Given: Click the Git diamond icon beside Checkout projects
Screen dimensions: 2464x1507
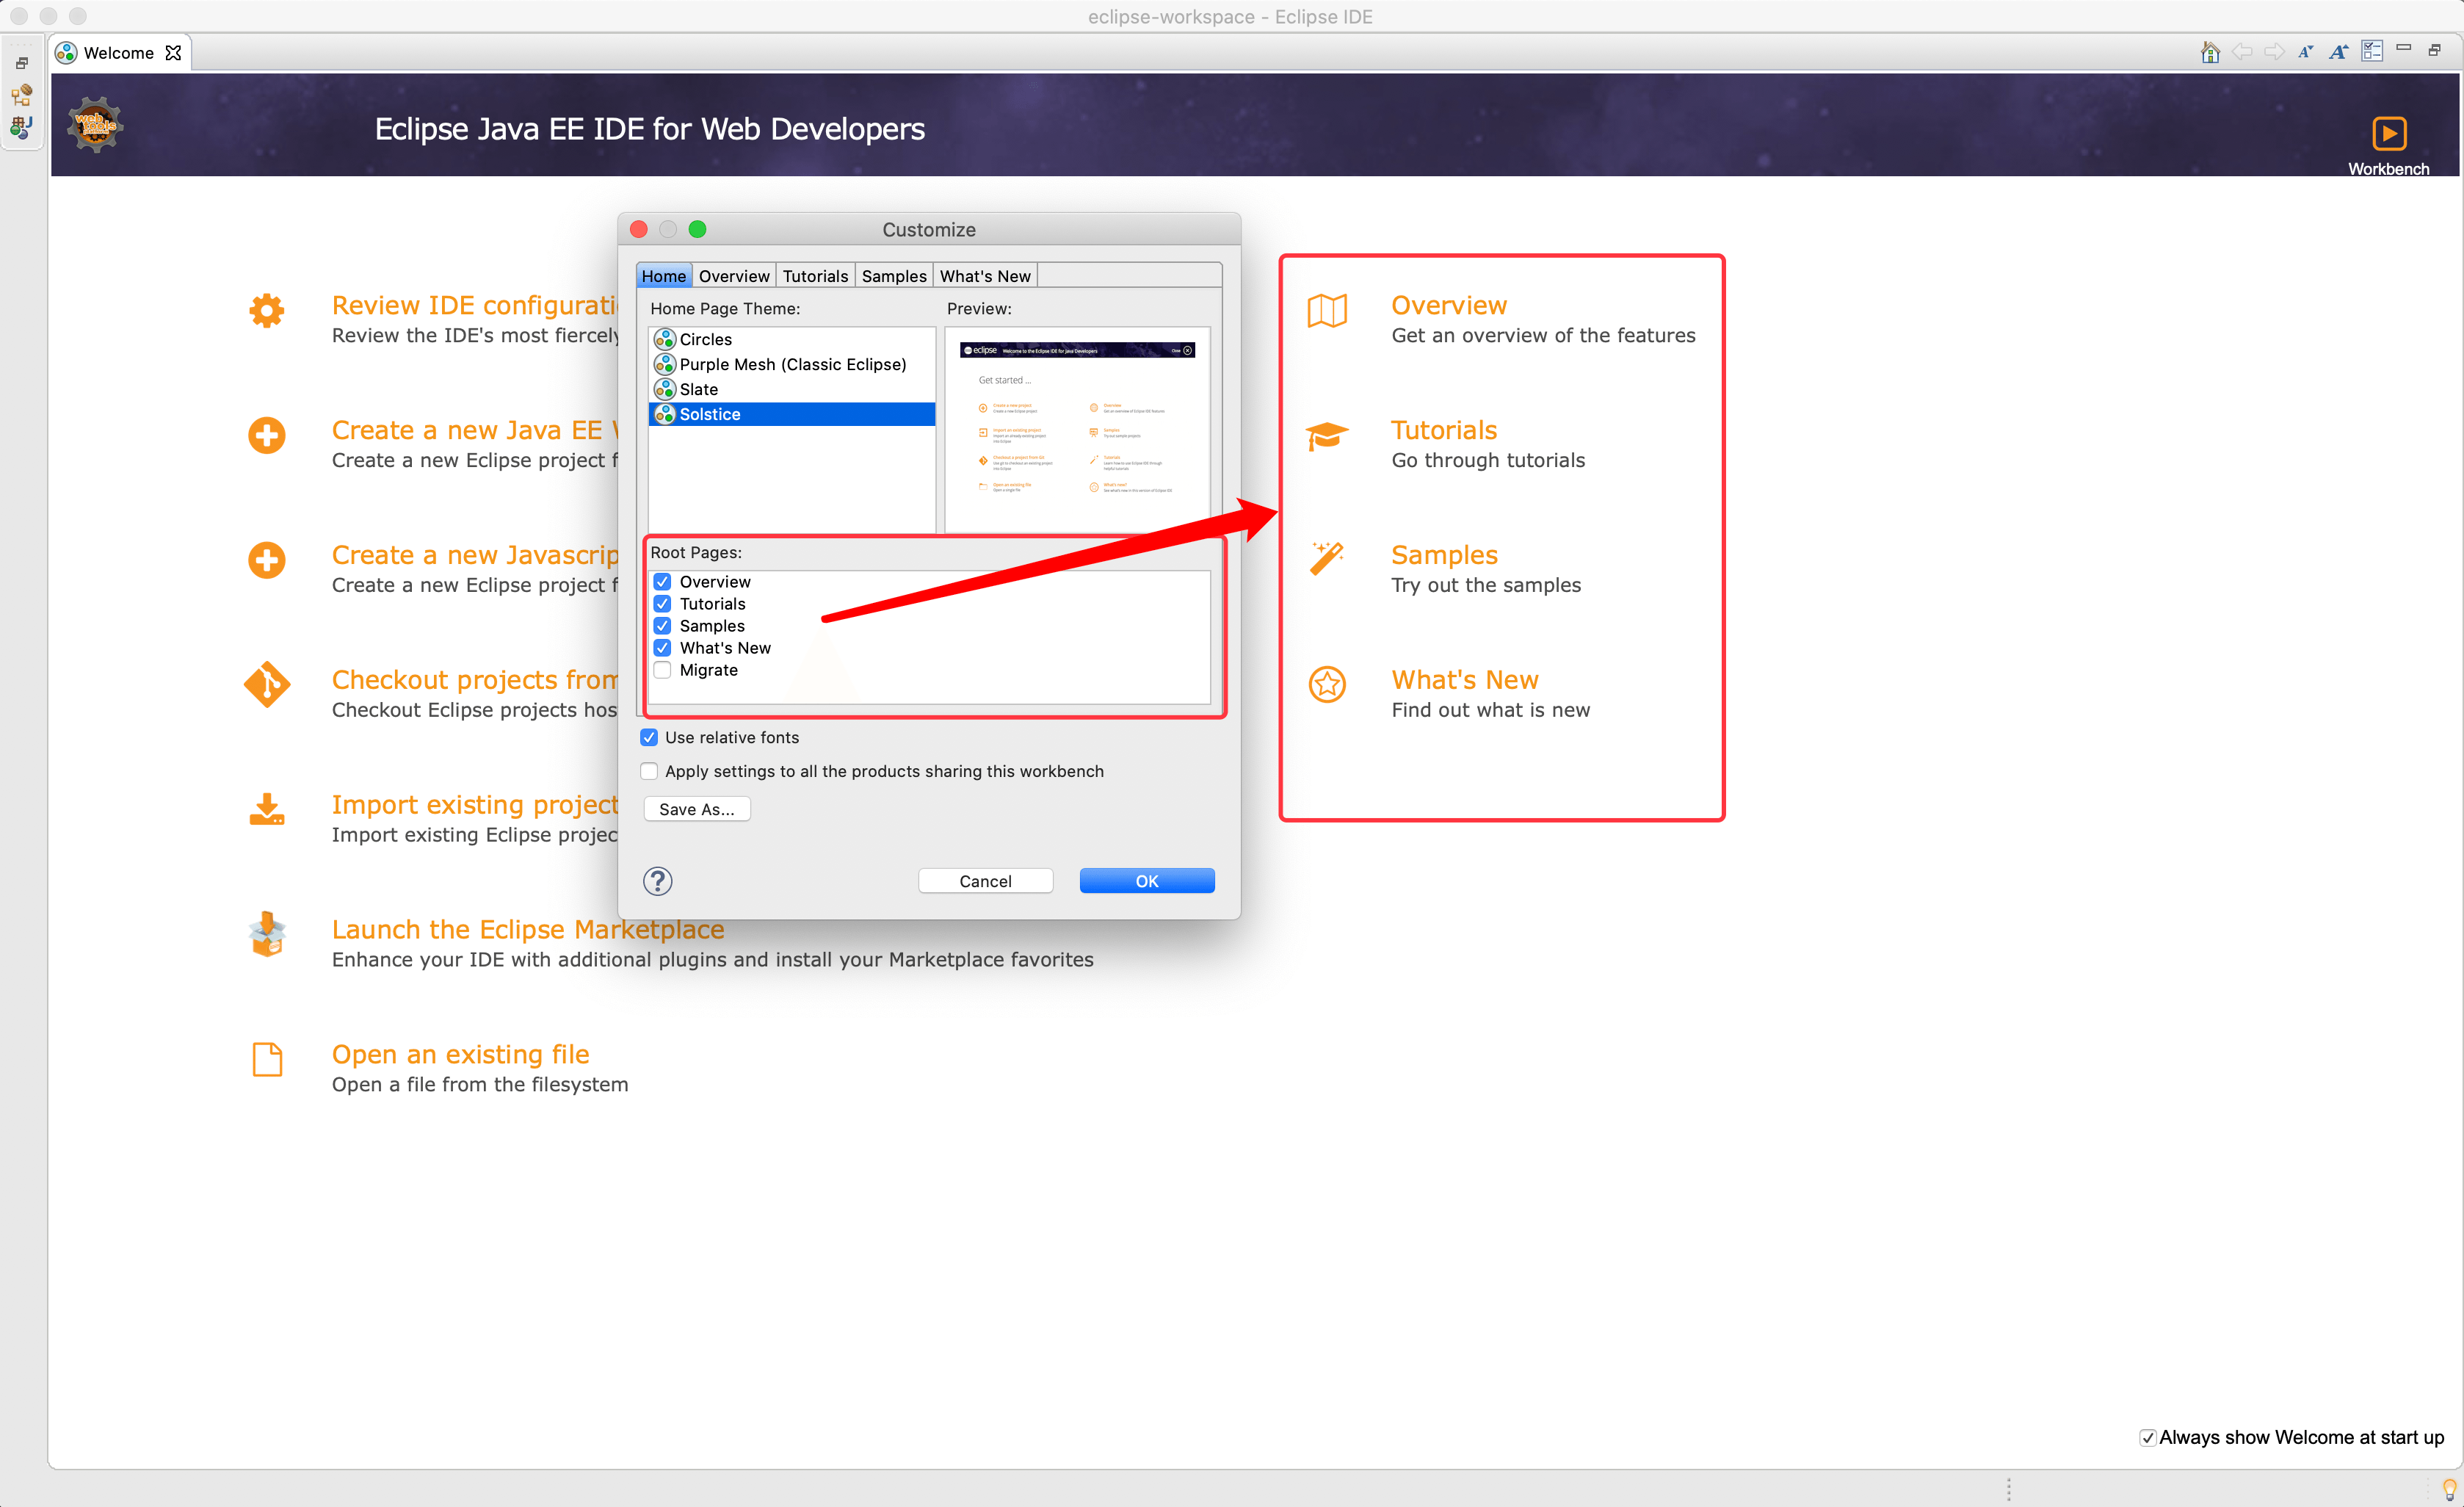Looking at the screenshot, I should click(267, 685).
